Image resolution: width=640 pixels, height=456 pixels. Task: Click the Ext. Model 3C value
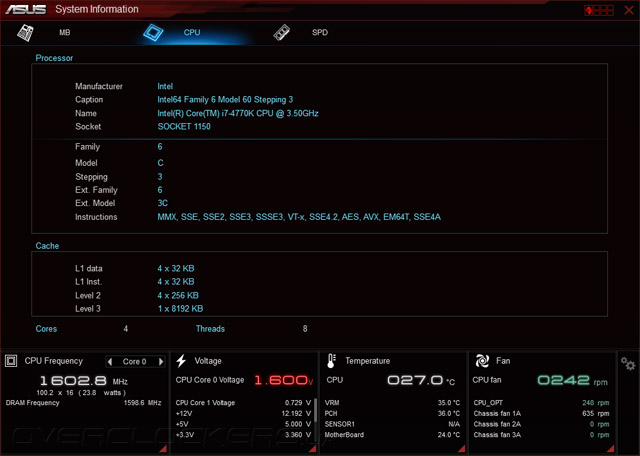click(x=162, y=203)
